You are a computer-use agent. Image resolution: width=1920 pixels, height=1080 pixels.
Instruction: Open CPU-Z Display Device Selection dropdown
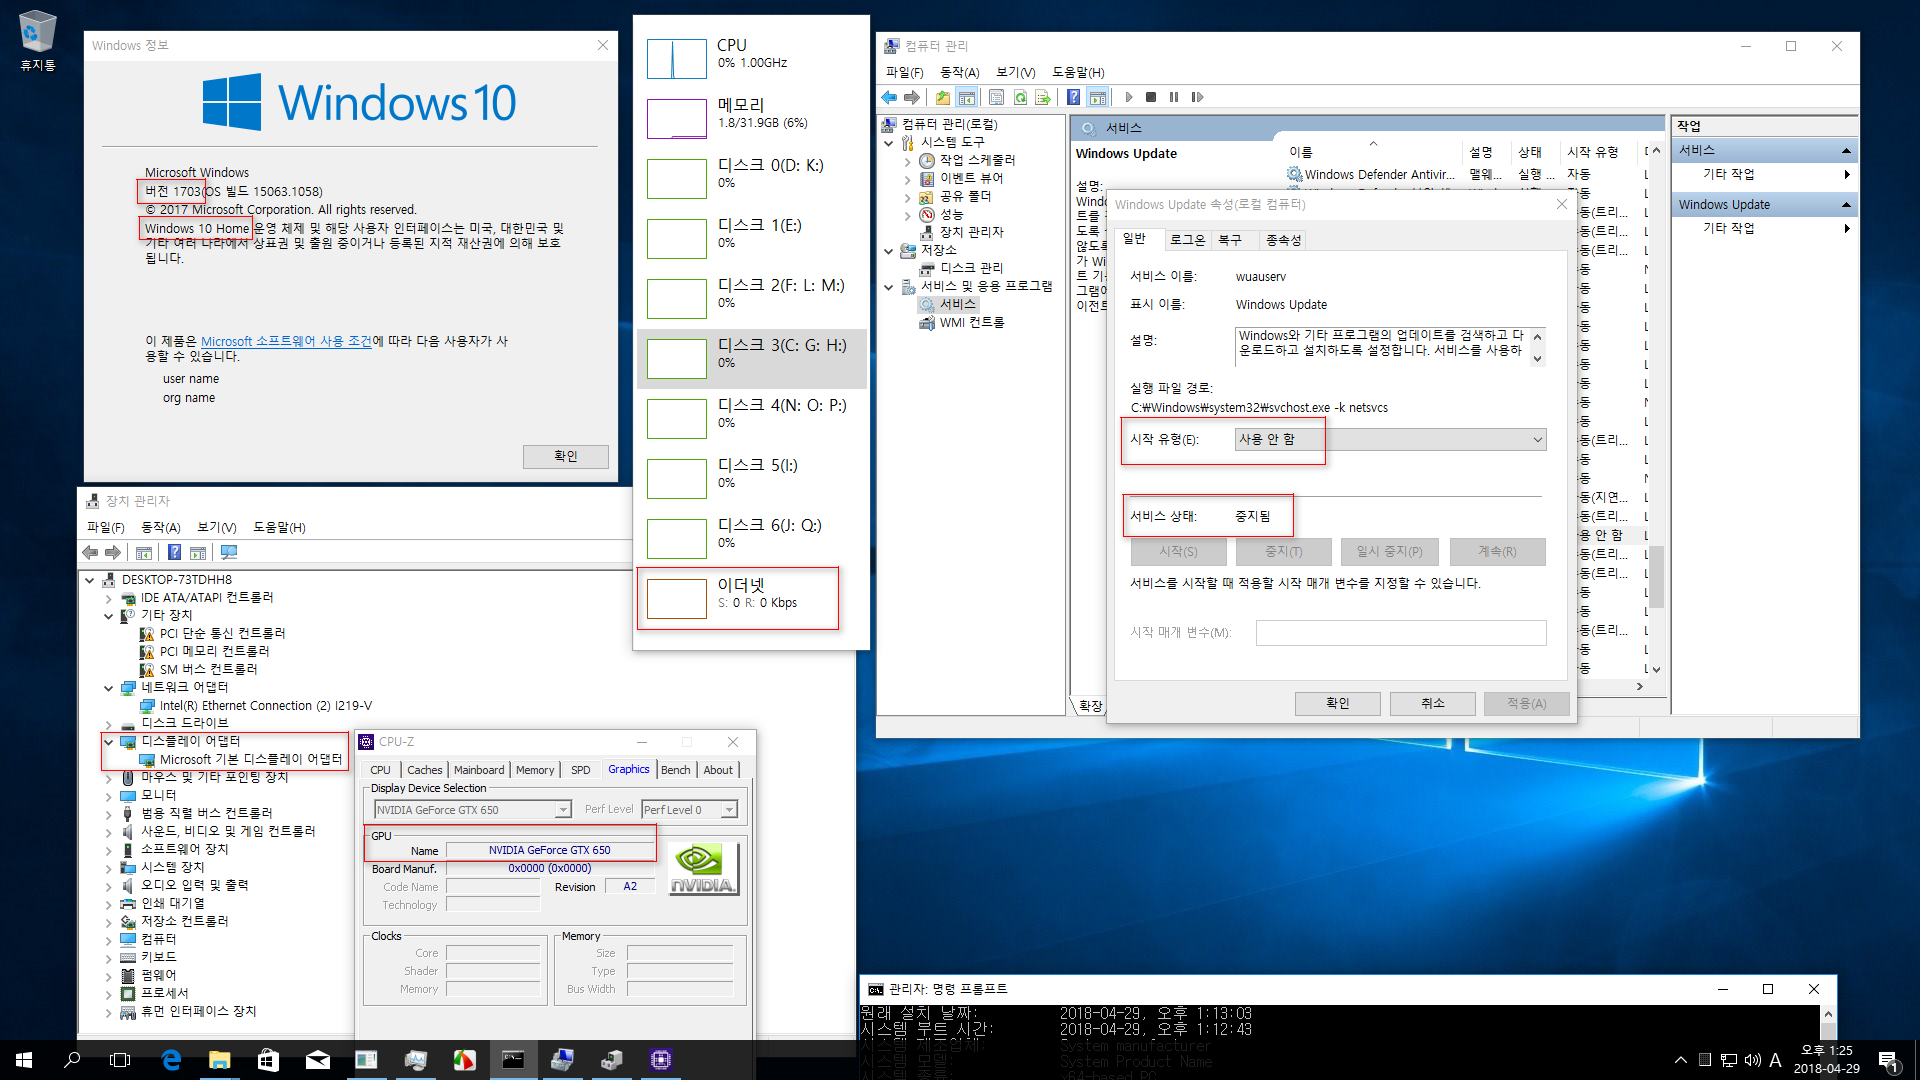coord(472,810)
